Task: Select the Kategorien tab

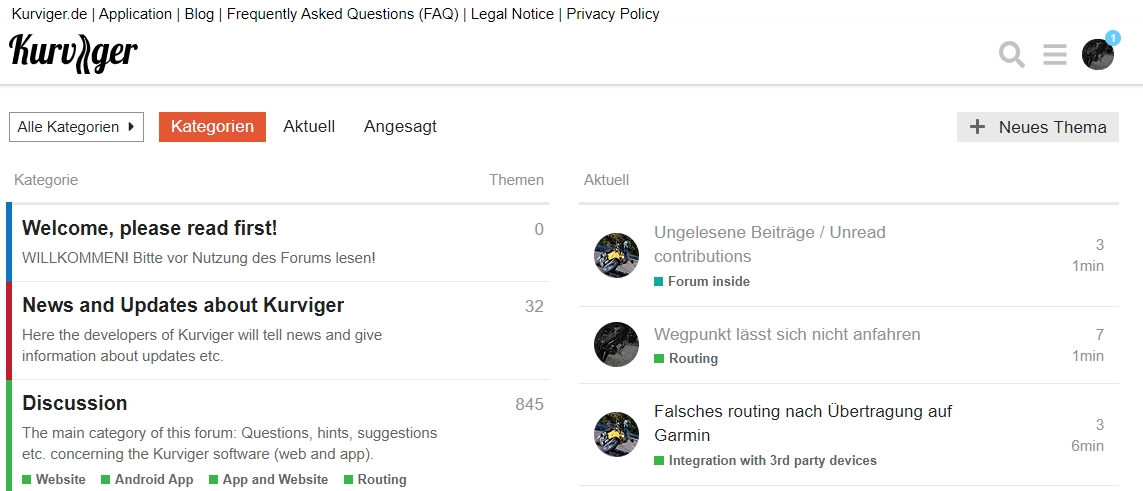Action: [x=212, y=127]
